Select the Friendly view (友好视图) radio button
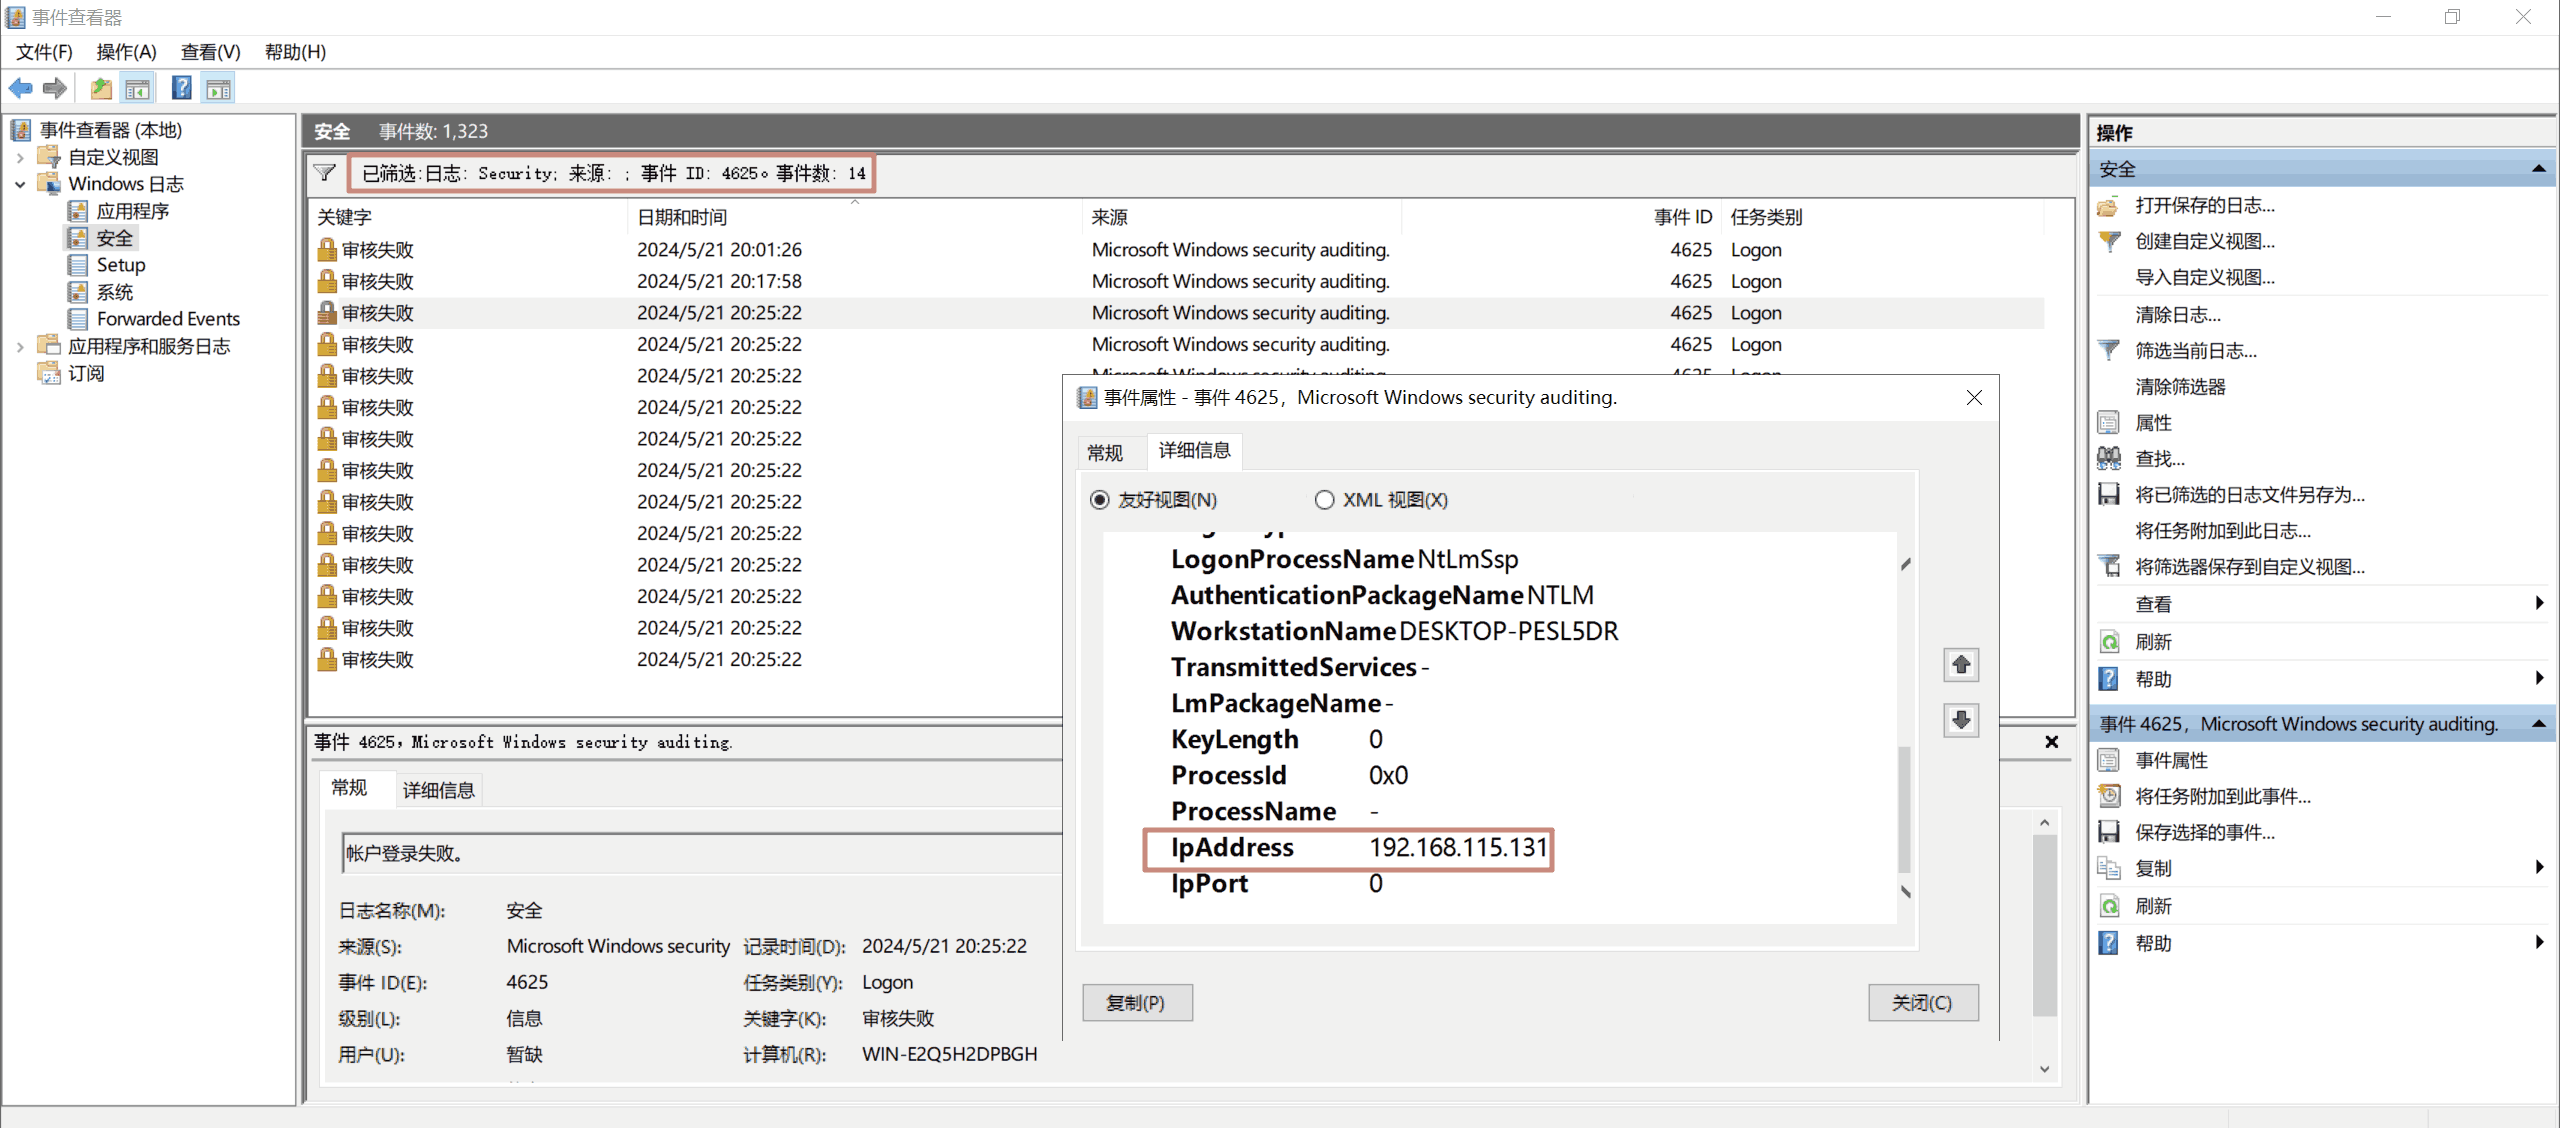 pos(1100,500)
